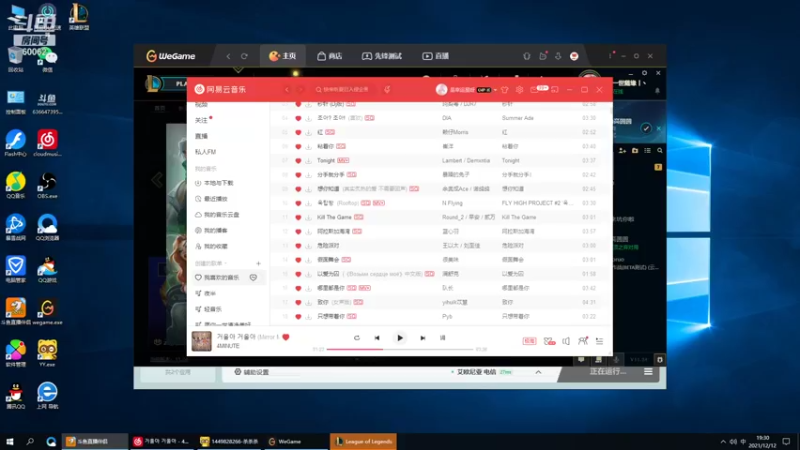Open the skin theme t-shirt icon
This screenshot has width=800, height=450.
tap(505, 90)
